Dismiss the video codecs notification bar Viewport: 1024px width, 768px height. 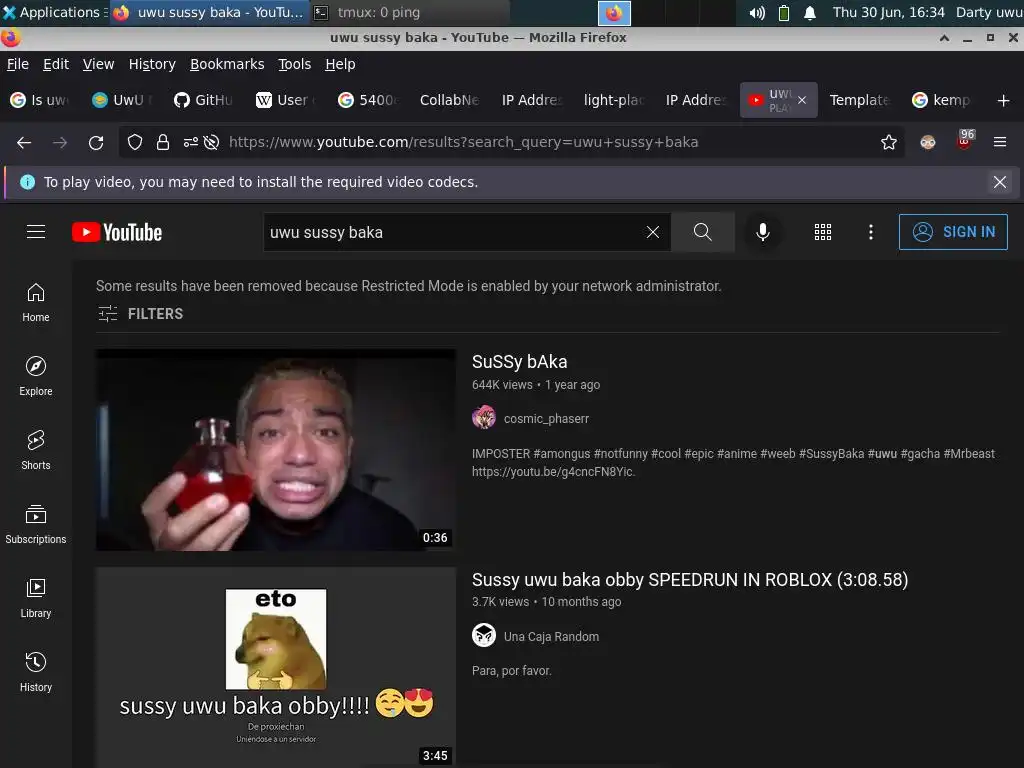coord(1000,182)
